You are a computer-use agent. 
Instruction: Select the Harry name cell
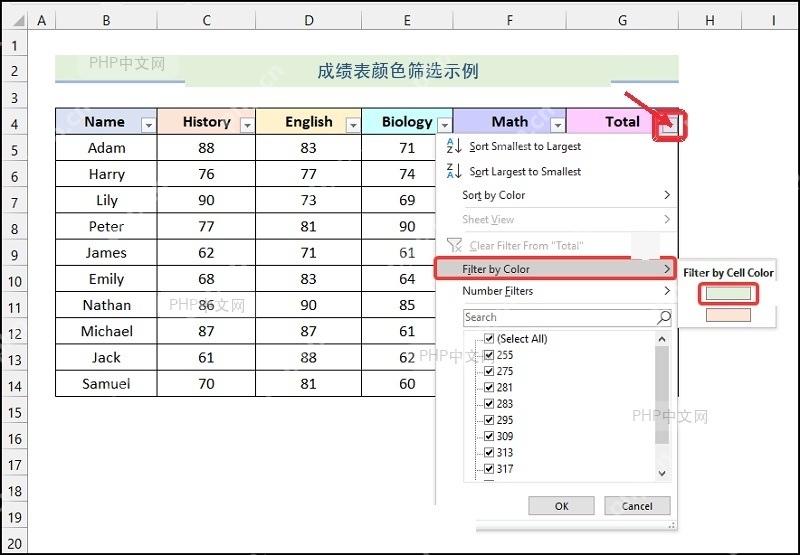pyautogui.click(x=106, y=174)
